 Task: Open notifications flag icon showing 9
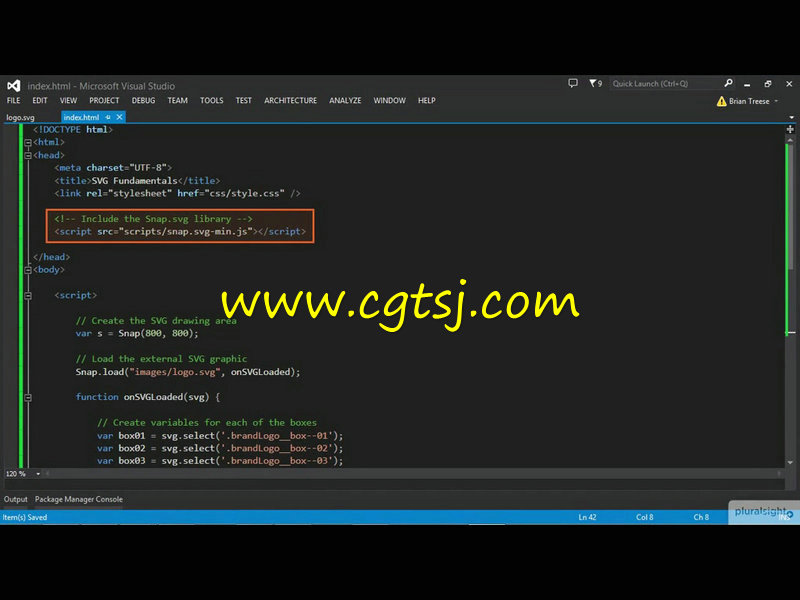pyautogui.click(x=595, y=83)
